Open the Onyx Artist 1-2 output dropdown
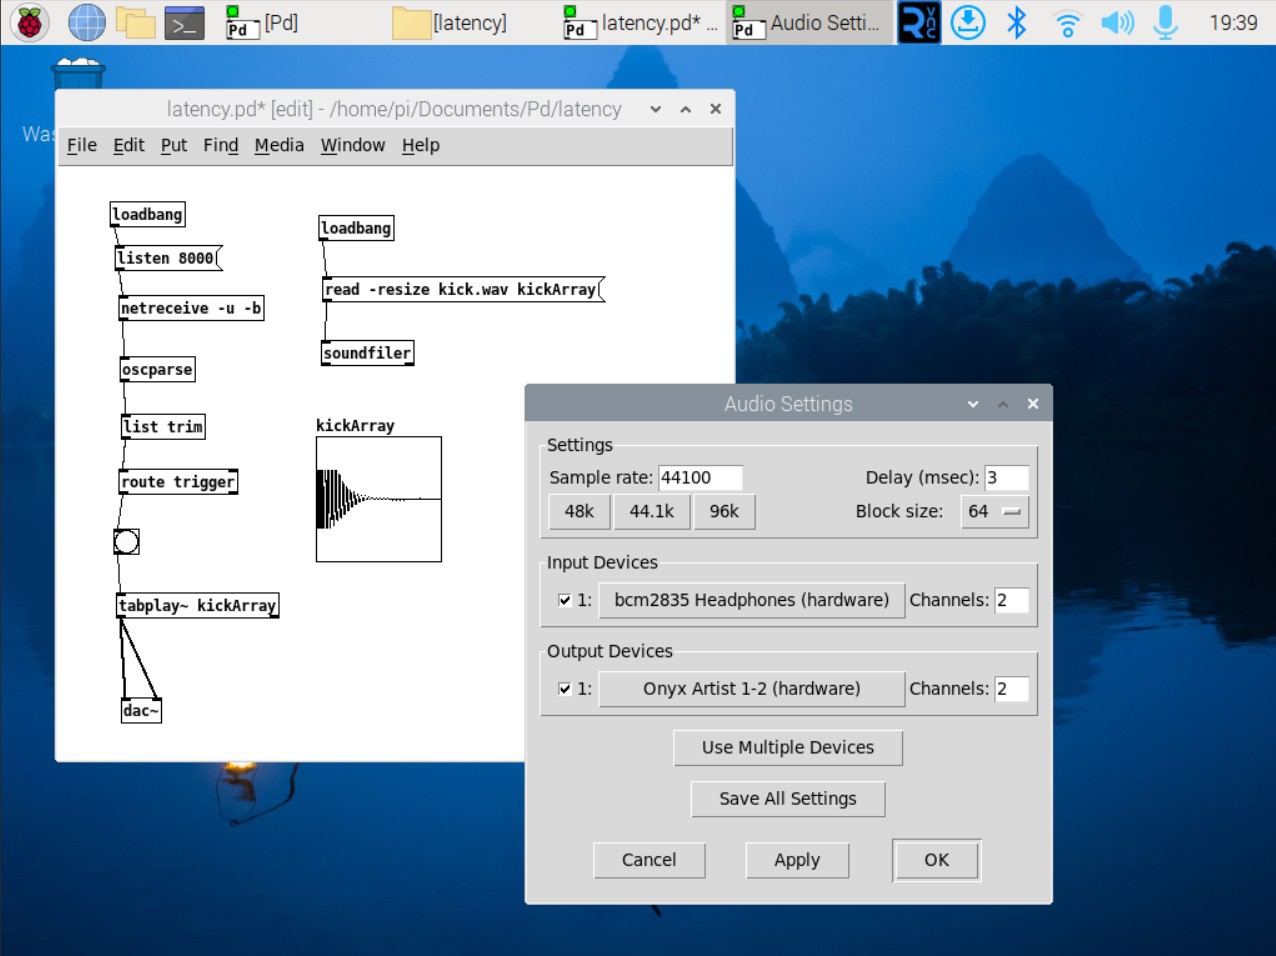This screenshot has height=956, width=1276. (751, 689)
